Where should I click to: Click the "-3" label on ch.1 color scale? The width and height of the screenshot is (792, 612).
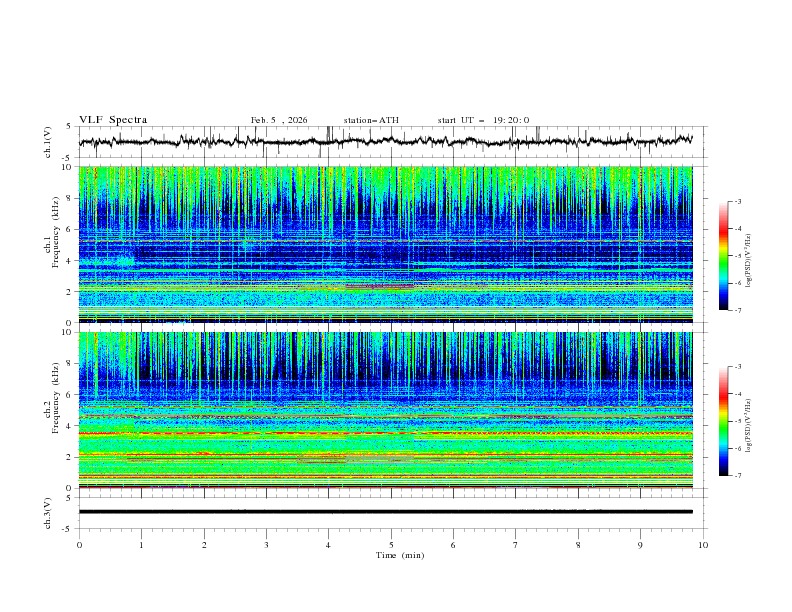pyautogui.click(x=737, y=201)
